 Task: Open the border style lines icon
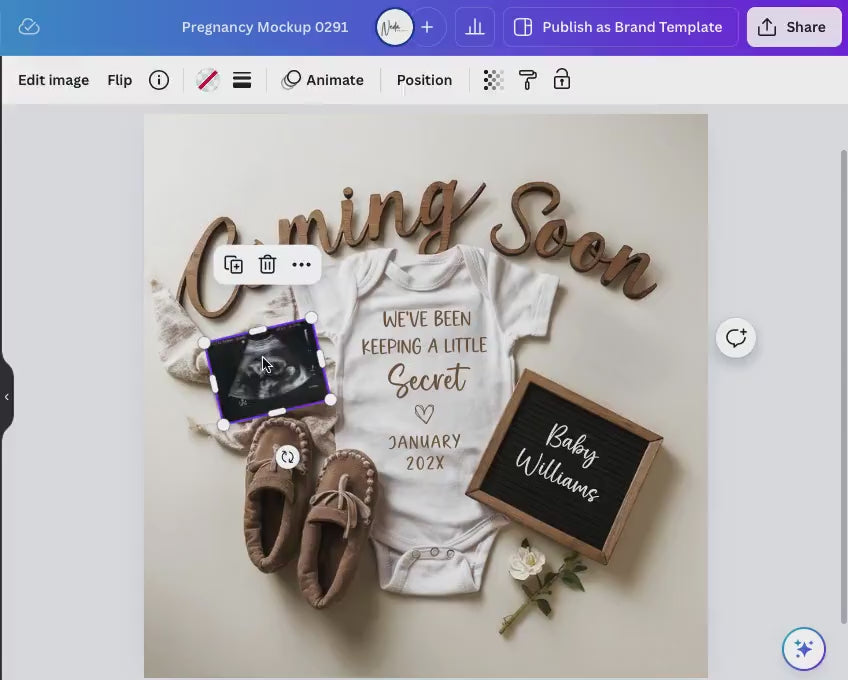tap(242, 80)
